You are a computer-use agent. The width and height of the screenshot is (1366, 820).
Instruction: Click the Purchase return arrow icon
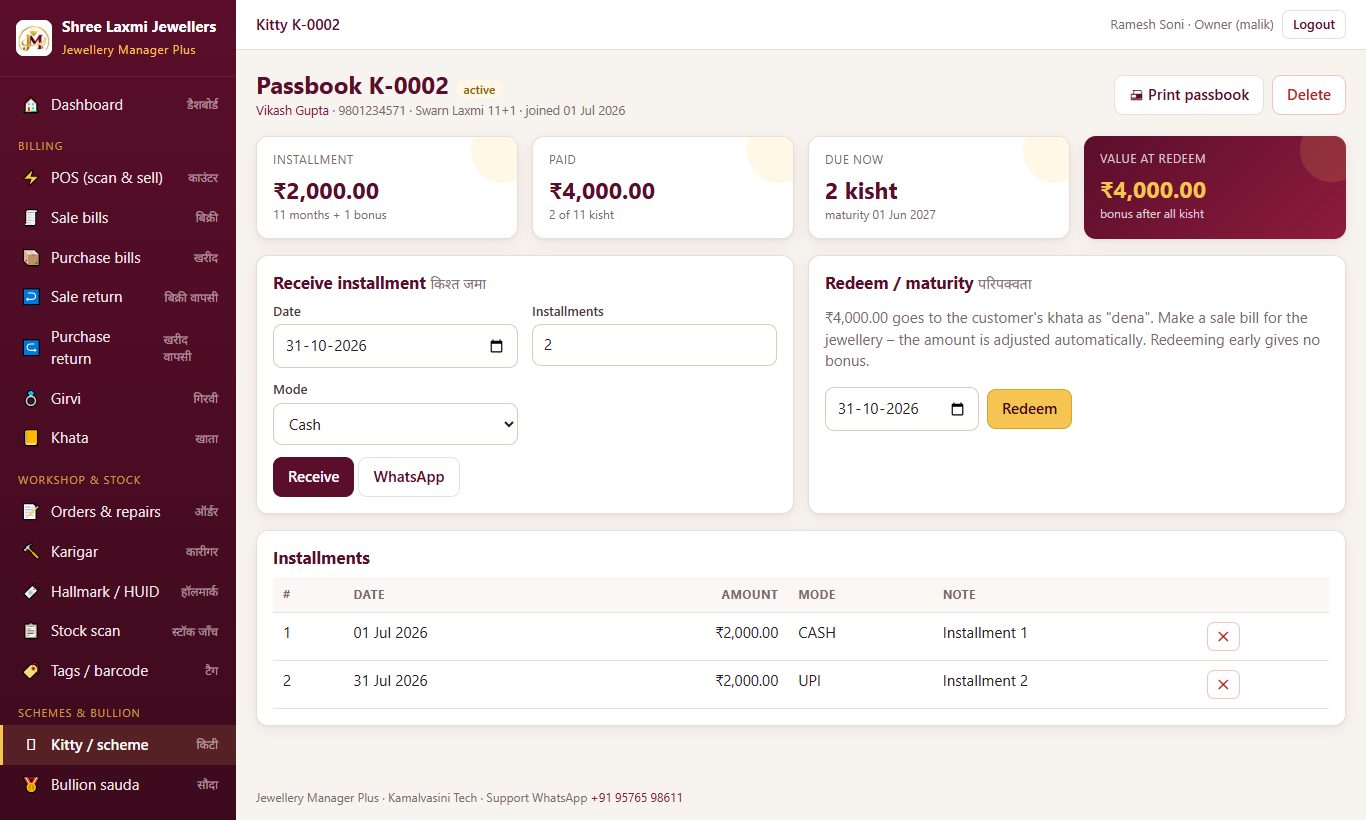pyautogui.click(x=31, y=348)
